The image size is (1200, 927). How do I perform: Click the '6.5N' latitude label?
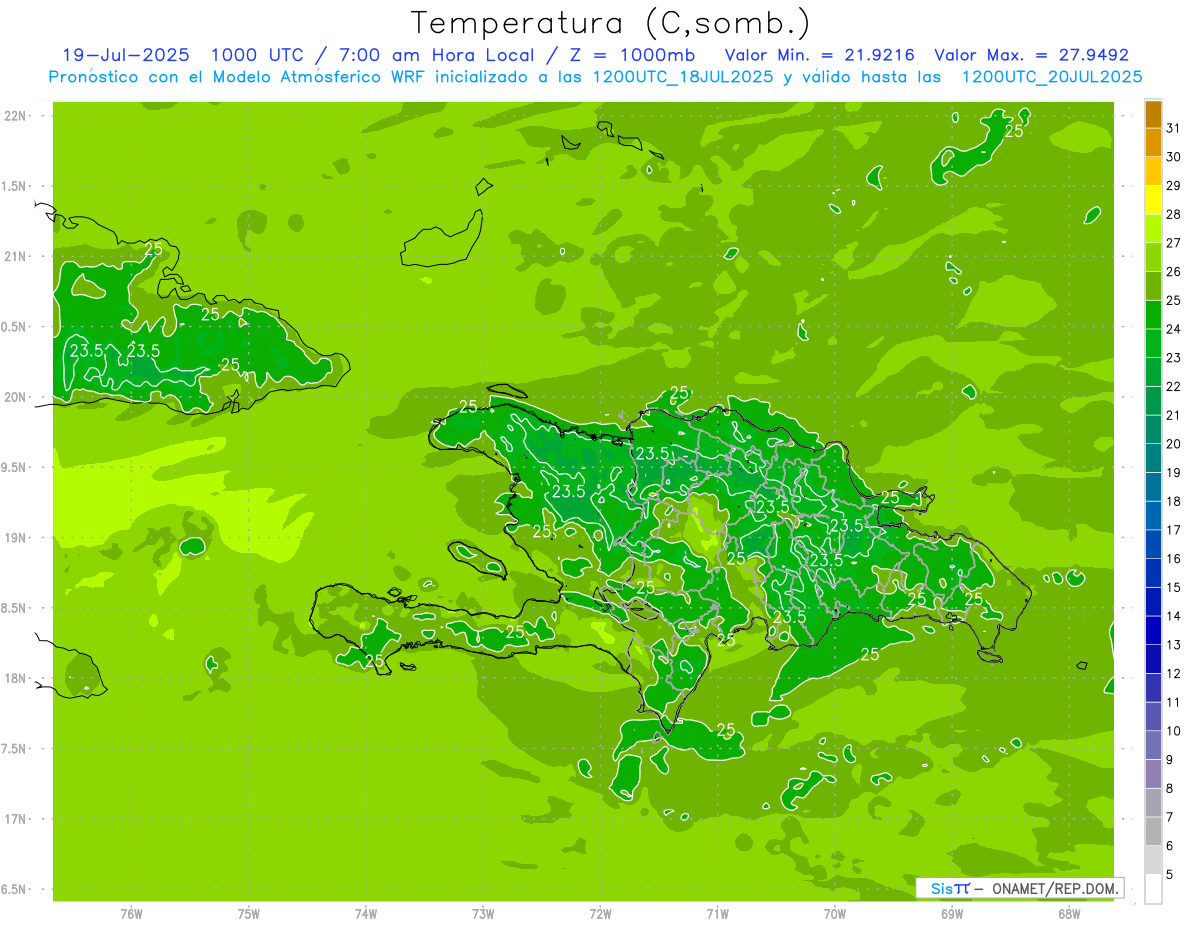[x=15, y=889]
